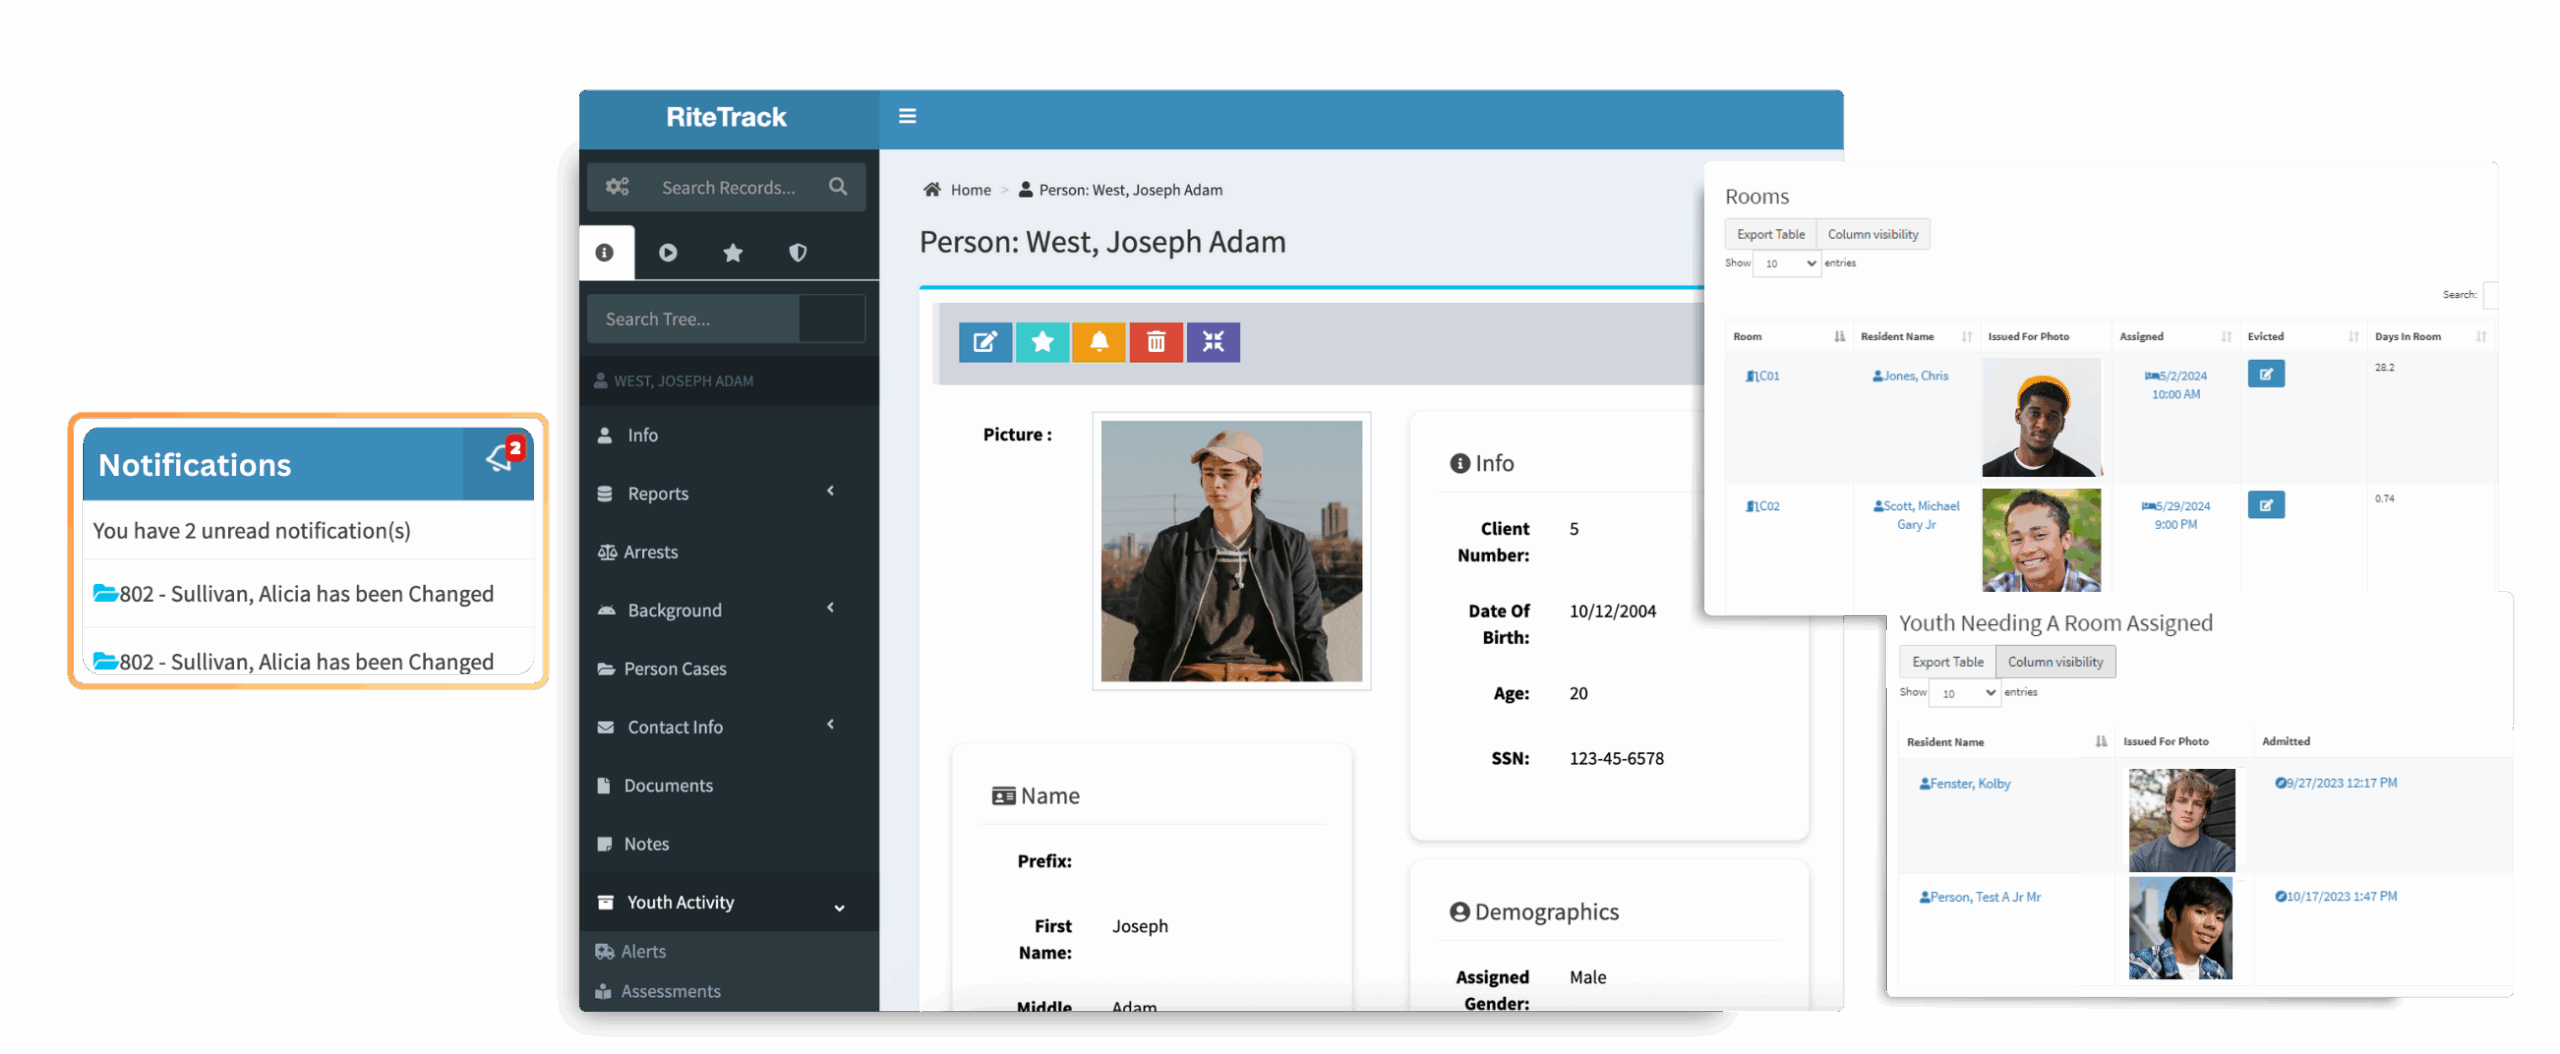Open the notifications bell with badge

[x=501, y=459]
